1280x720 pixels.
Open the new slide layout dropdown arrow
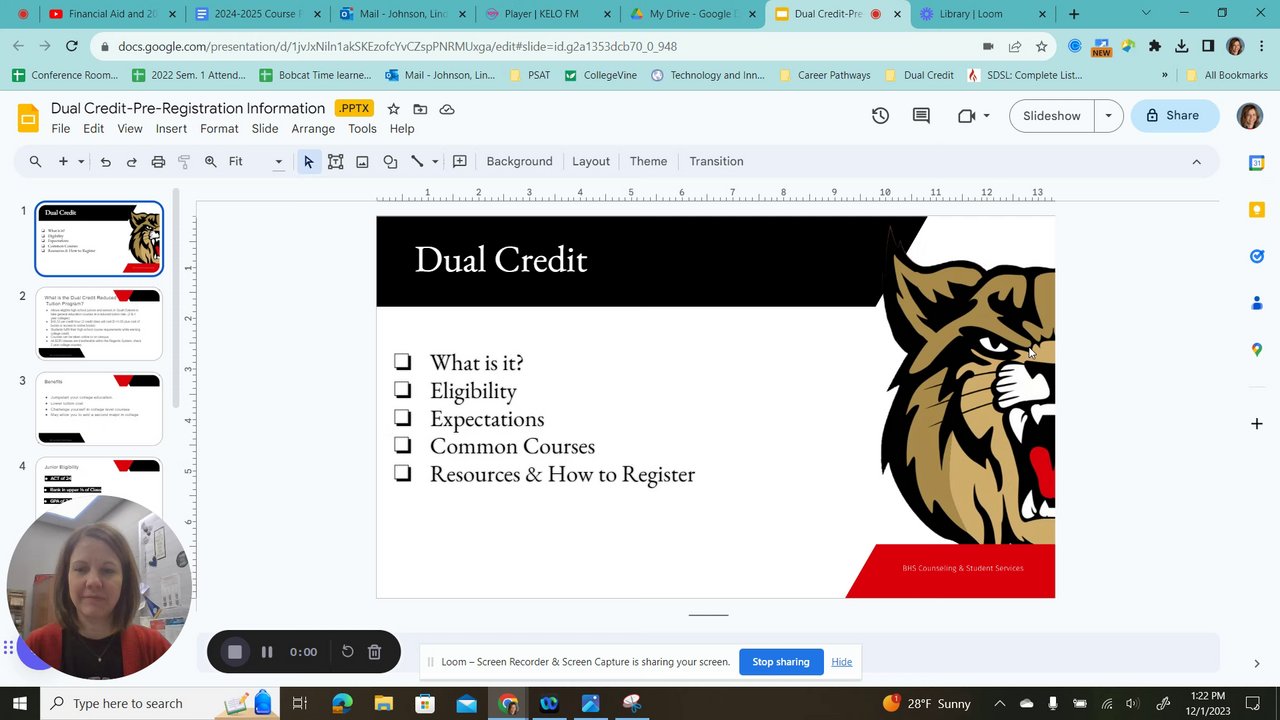point(81,161)
